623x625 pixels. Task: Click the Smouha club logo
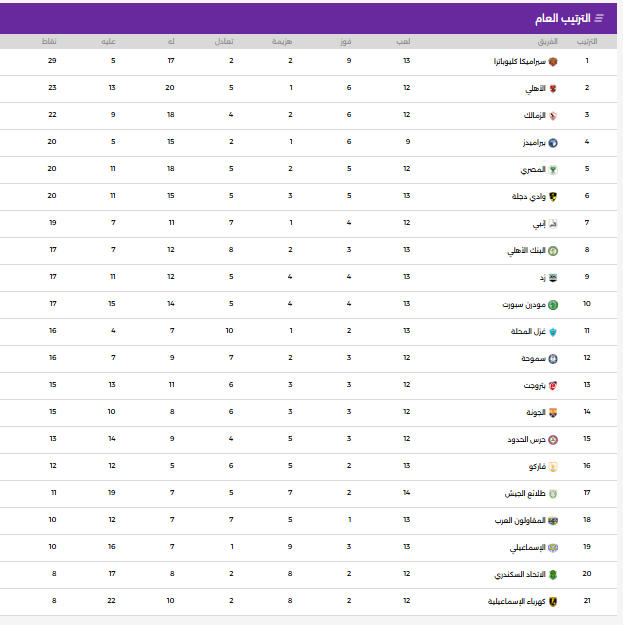(553, 359)
